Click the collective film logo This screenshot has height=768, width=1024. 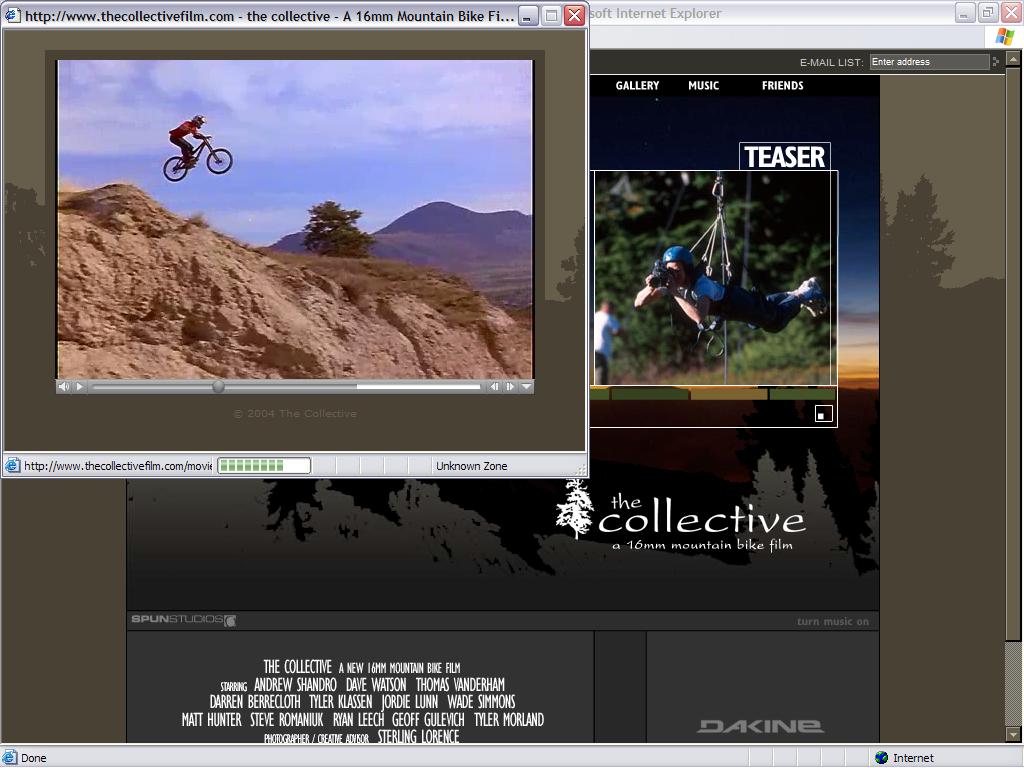680,518
